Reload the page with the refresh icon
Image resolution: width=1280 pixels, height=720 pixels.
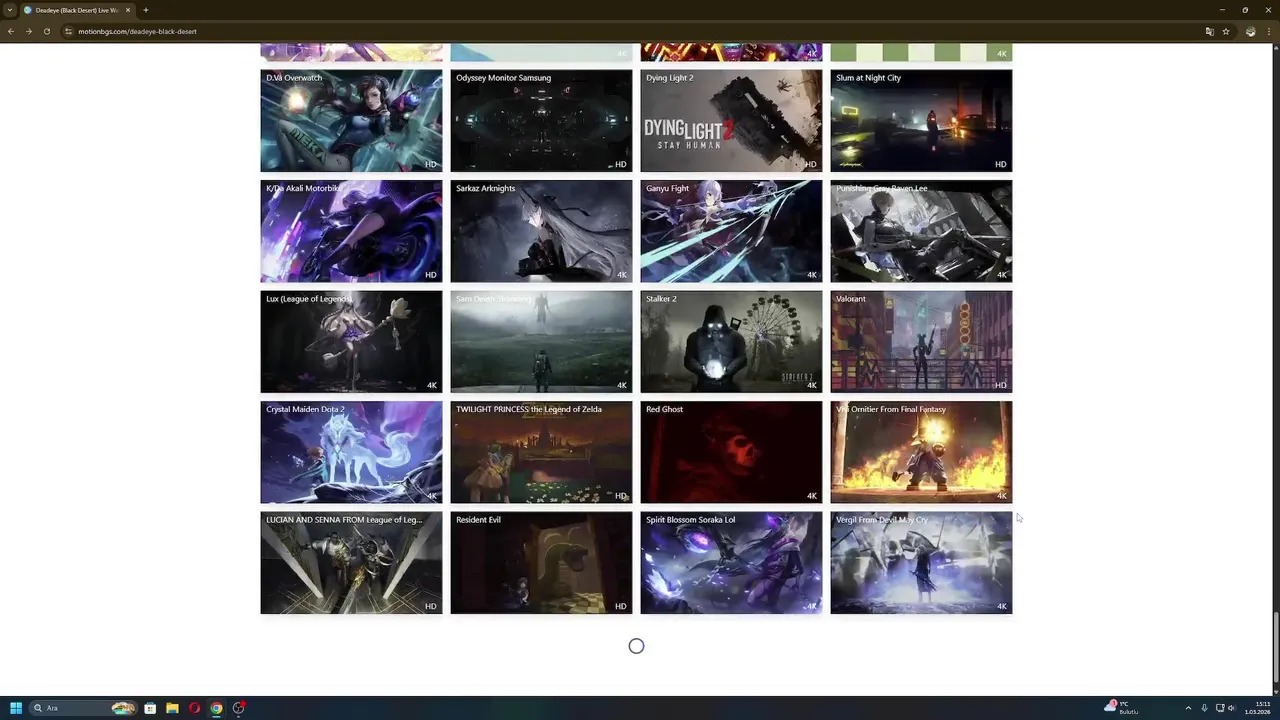point(46,31)
